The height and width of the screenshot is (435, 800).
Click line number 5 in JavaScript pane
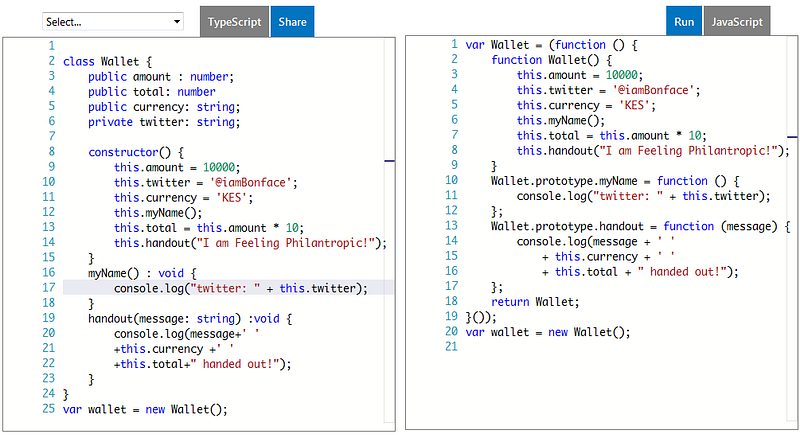pyautogui.click(x=454, y=105)
